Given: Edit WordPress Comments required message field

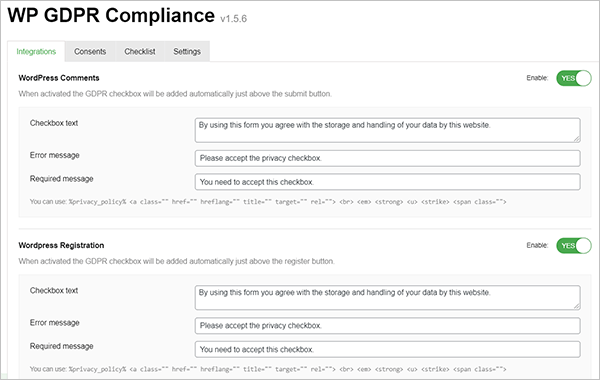Looking at the screenshot, I should pyautogui.click(x=387, y=182).
